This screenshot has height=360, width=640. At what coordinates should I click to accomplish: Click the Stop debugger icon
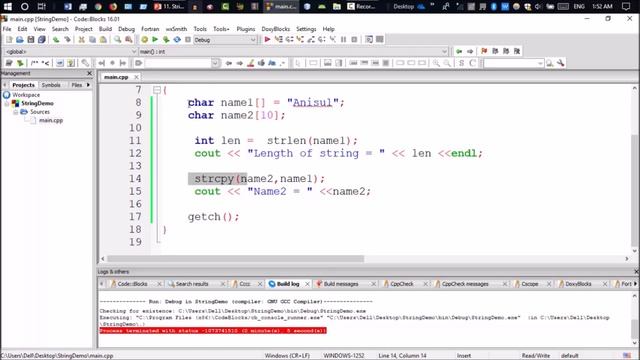pyautogui.click(x=354, y=40)
